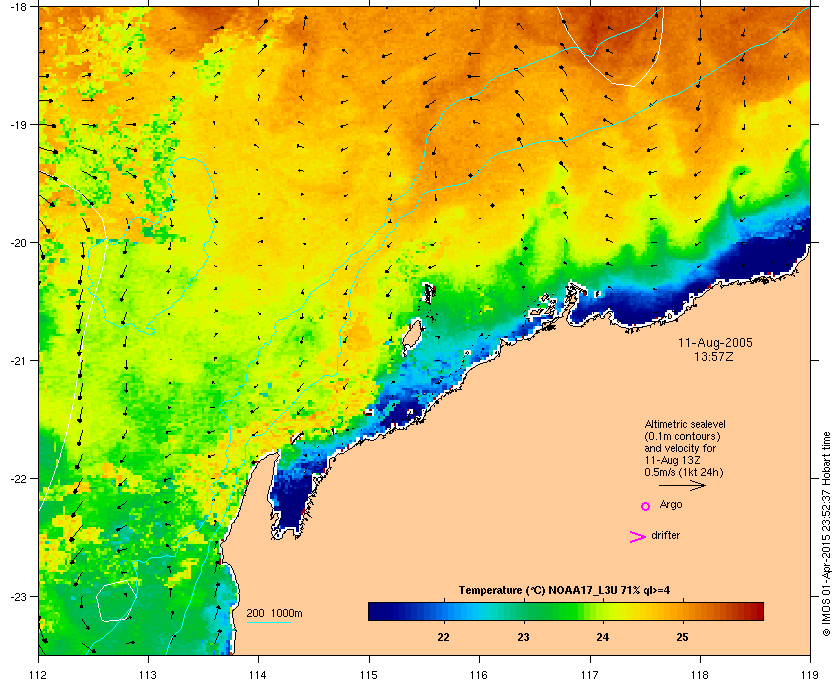
Task: Click the '11-Aug-2005' date label
Action: 715,342
